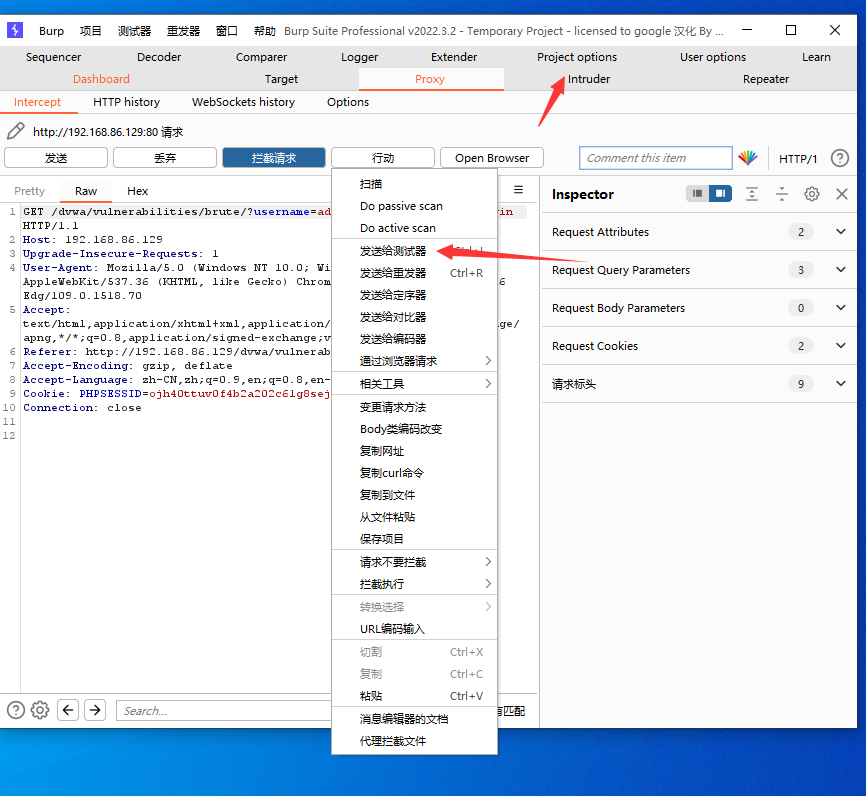
Task: Open the 帮助 menu in menu bar
Action: (264, 31)
